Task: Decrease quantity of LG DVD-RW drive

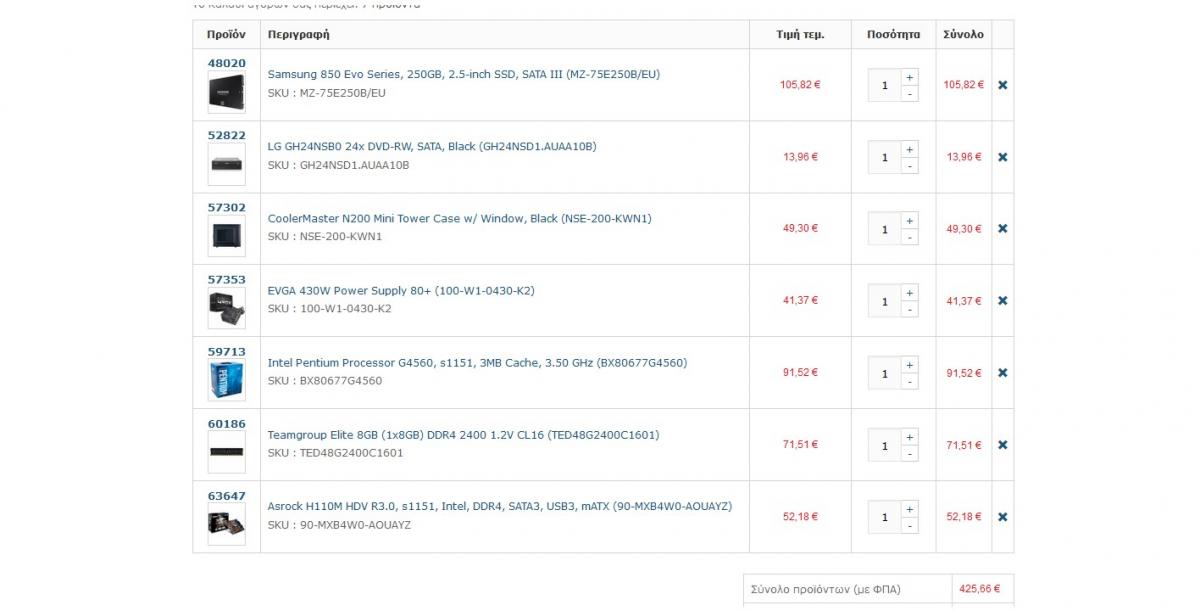Action: (x=909, y=166)
